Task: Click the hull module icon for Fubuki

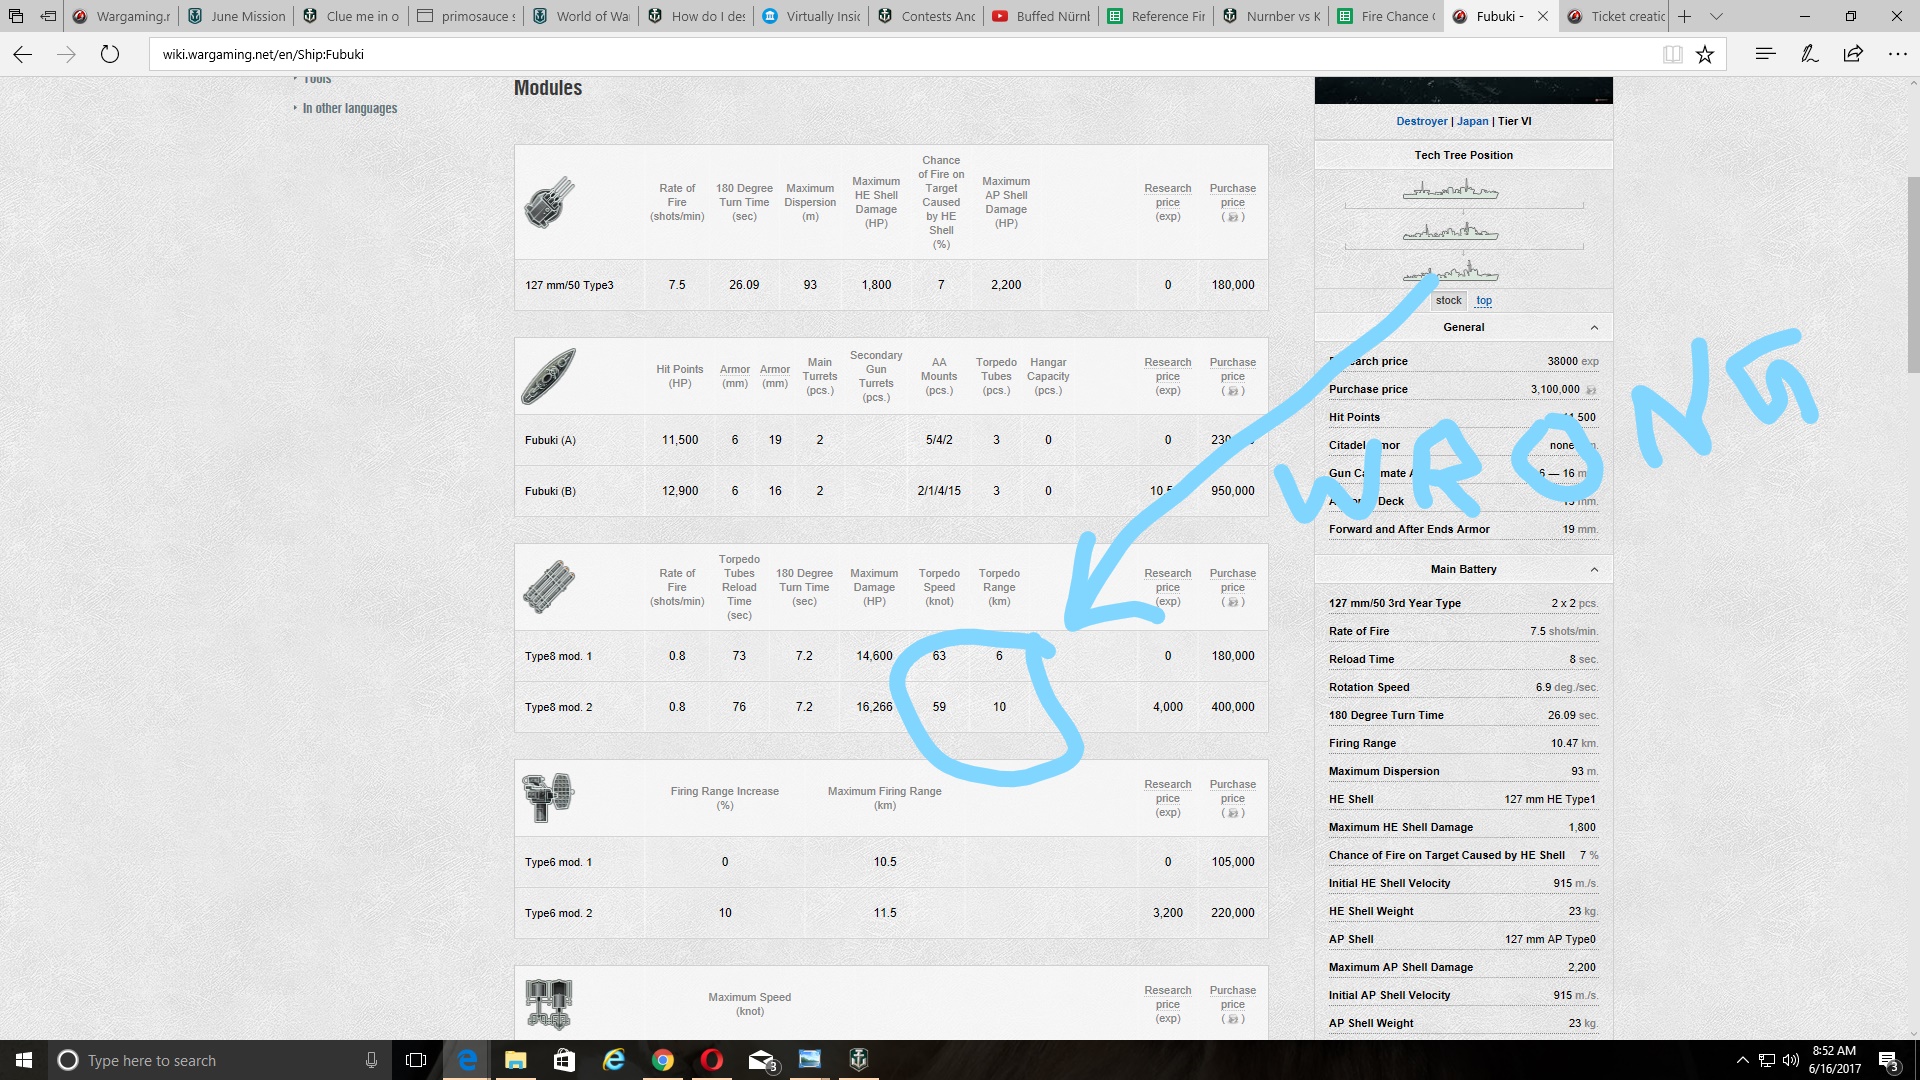Action: click(547, 376)
